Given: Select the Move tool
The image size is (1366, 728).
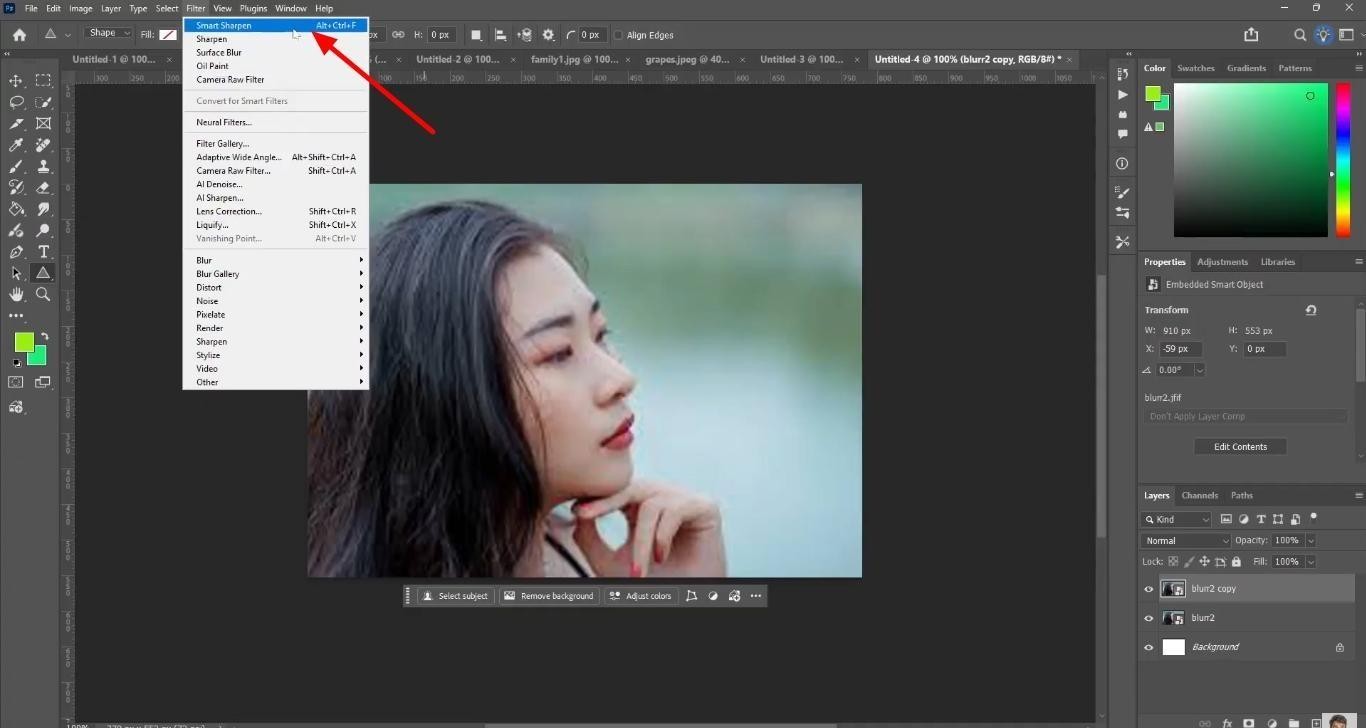Looking at the screenshot, I should tap(16, 81).
